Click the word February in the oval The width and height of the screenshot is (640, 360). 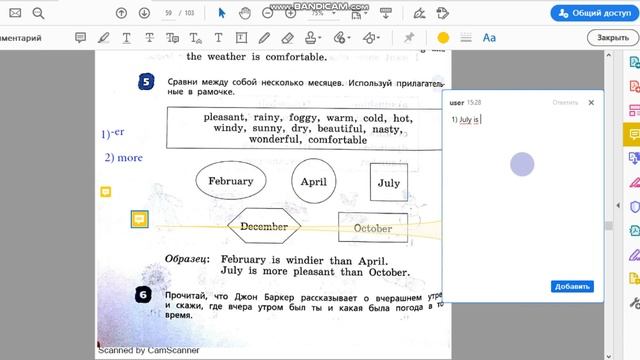point(231,181)
